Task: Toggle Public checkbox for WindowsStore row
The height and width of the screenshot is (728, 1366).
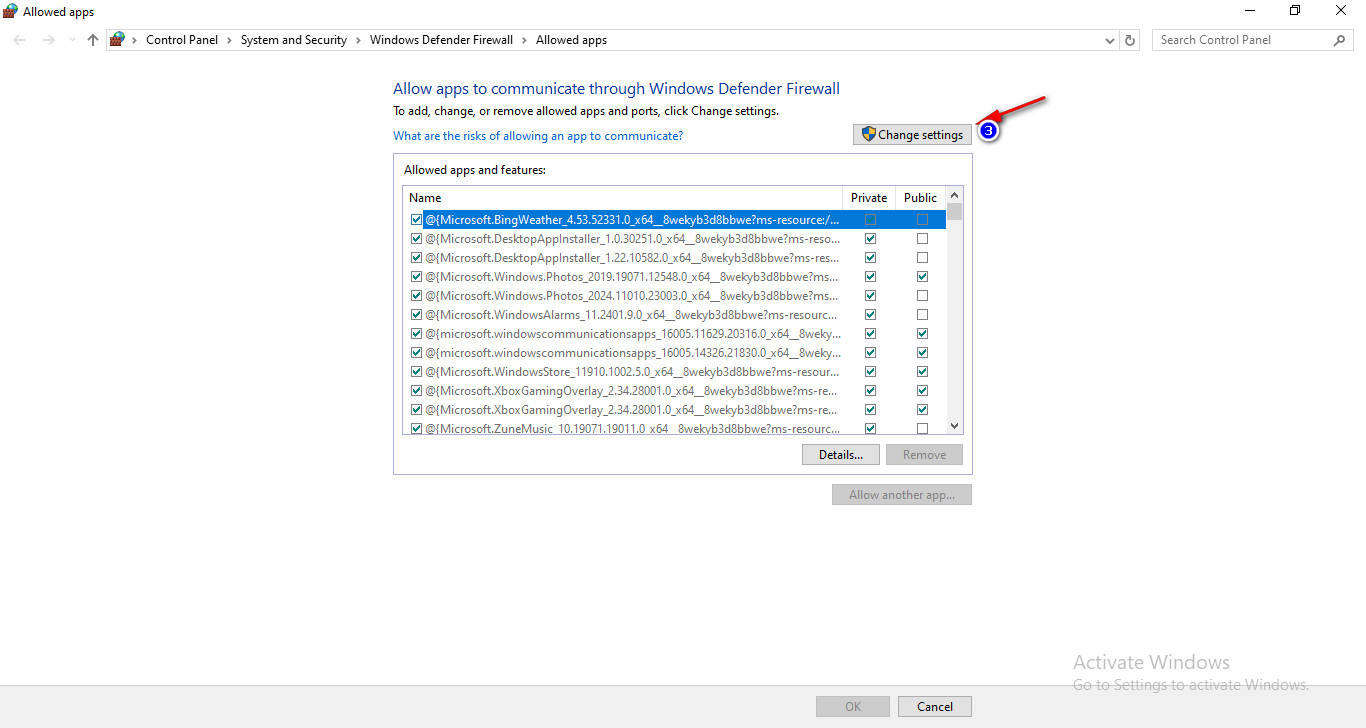Action: tap(922, 372)
